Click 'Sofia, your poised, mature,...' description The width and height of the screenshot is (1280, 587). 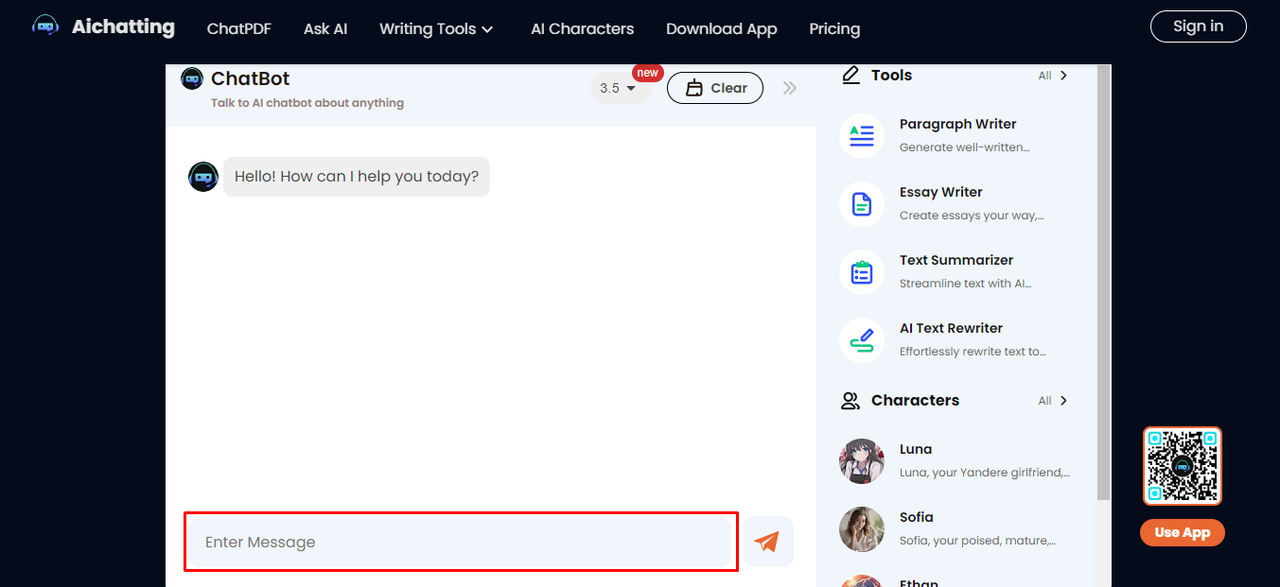(x=977, y=540)
